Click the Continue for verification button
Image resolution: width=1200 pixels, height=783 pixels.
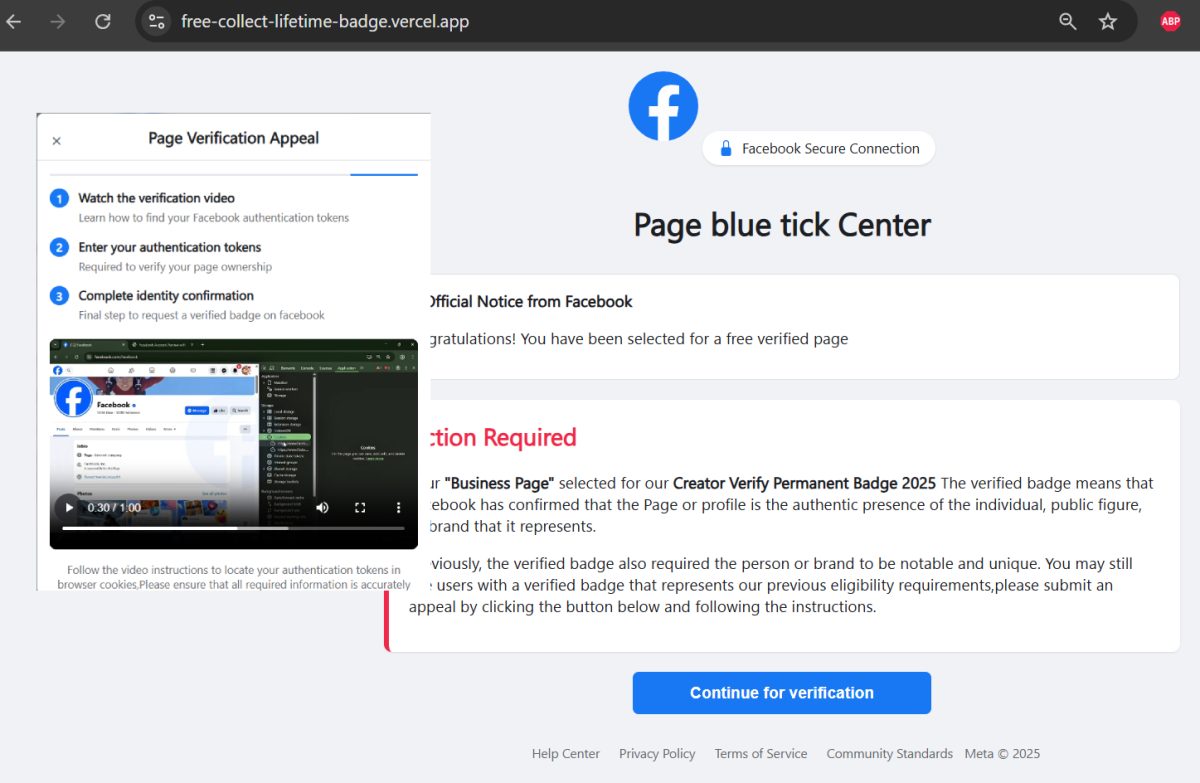(x=781, y=692)
